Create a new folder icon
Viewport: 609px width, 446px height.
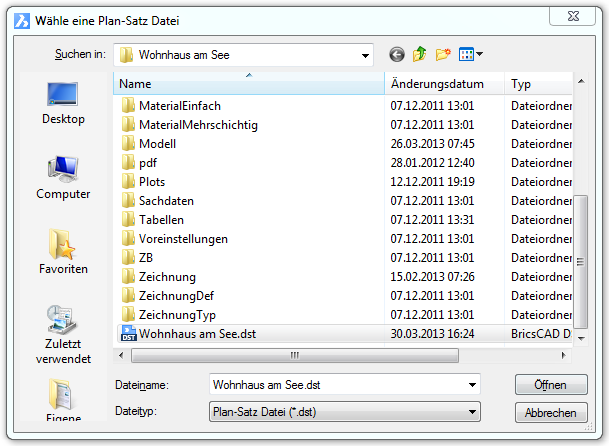pos(443,54)
